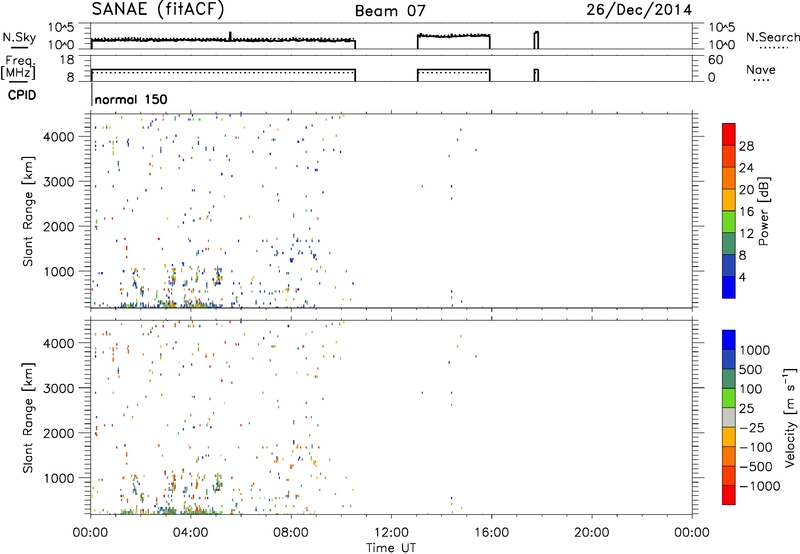Click the 20:00 time tick label
The image size is (800, 554).
[591, 533]
